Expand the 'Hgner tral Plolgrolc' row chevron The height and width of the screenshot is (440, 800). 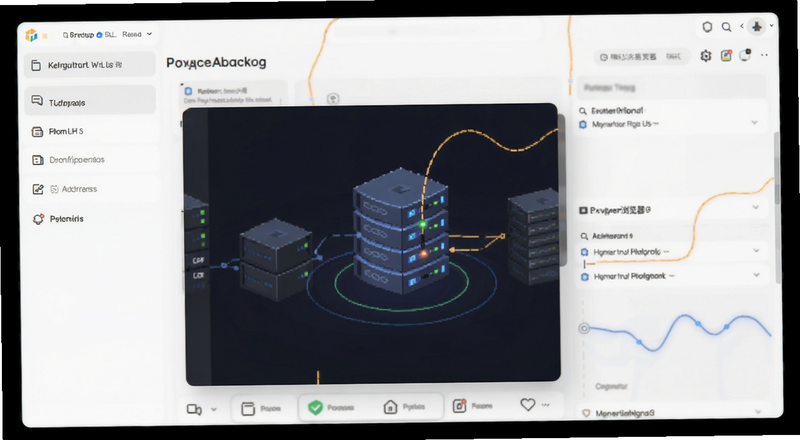757,250
